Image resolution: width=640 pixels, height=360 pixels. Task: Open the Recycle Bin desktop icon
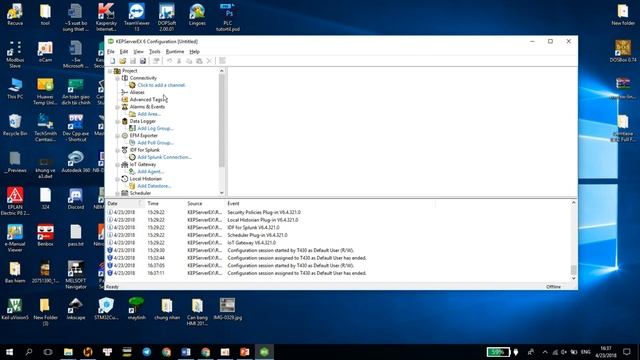pos(15,124)
